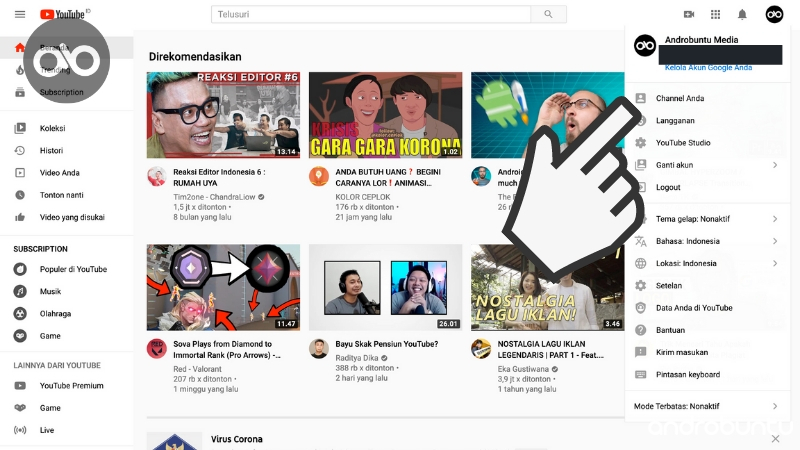Open the Tim2one - ChandraLiow channel link

(214, 197)
